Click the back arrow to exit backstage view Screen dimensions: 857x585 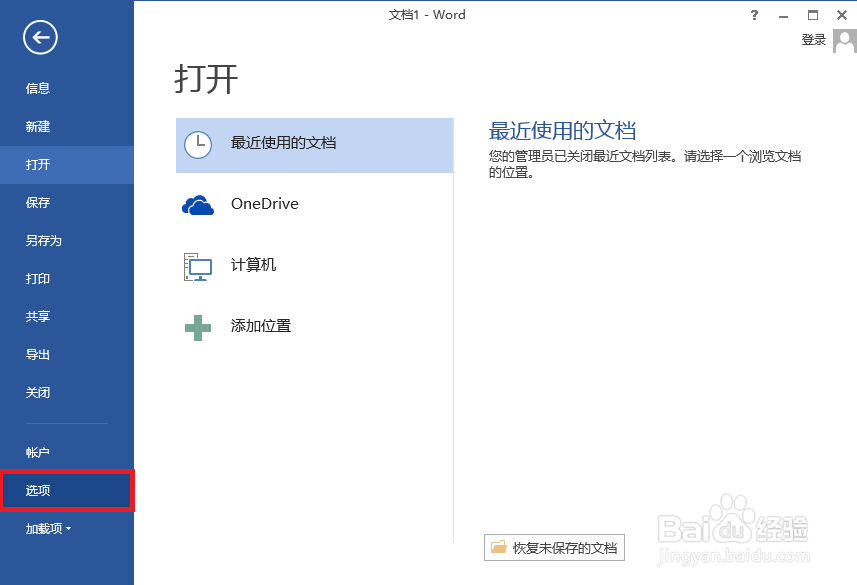(x=38, y=37)
